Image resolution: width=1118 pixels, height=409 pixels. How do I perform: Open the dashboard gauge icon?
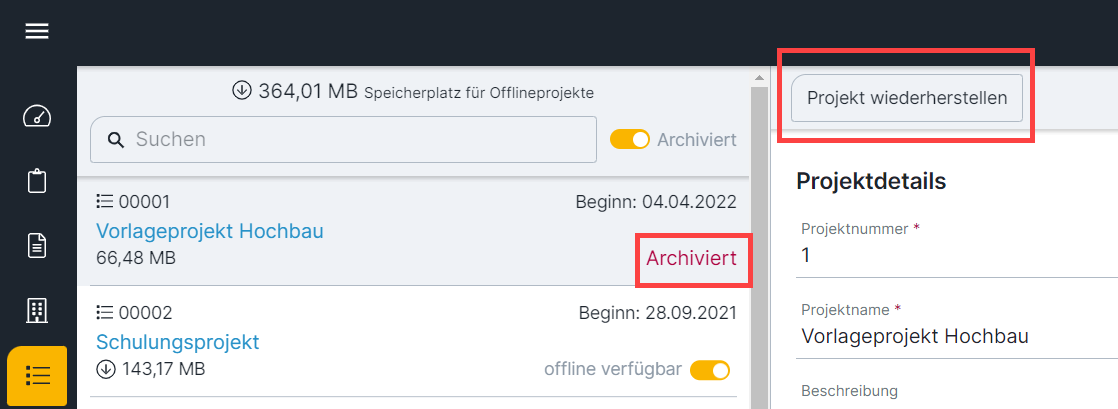point(37,116)
